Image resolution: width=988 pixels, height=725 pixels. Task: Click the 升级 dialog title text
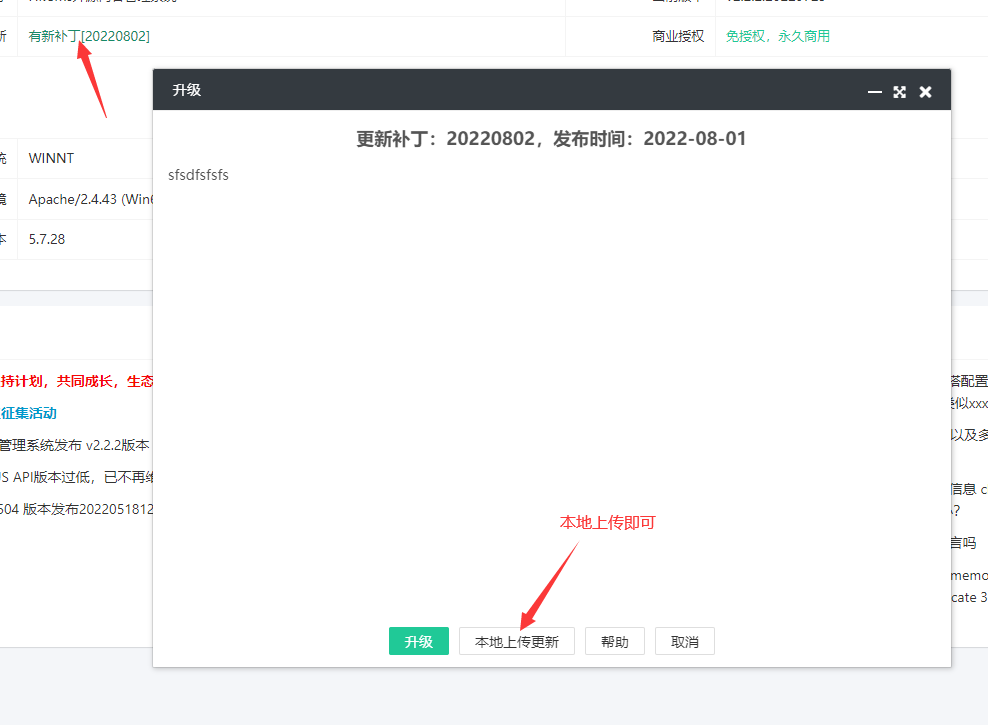click(187, 90)
